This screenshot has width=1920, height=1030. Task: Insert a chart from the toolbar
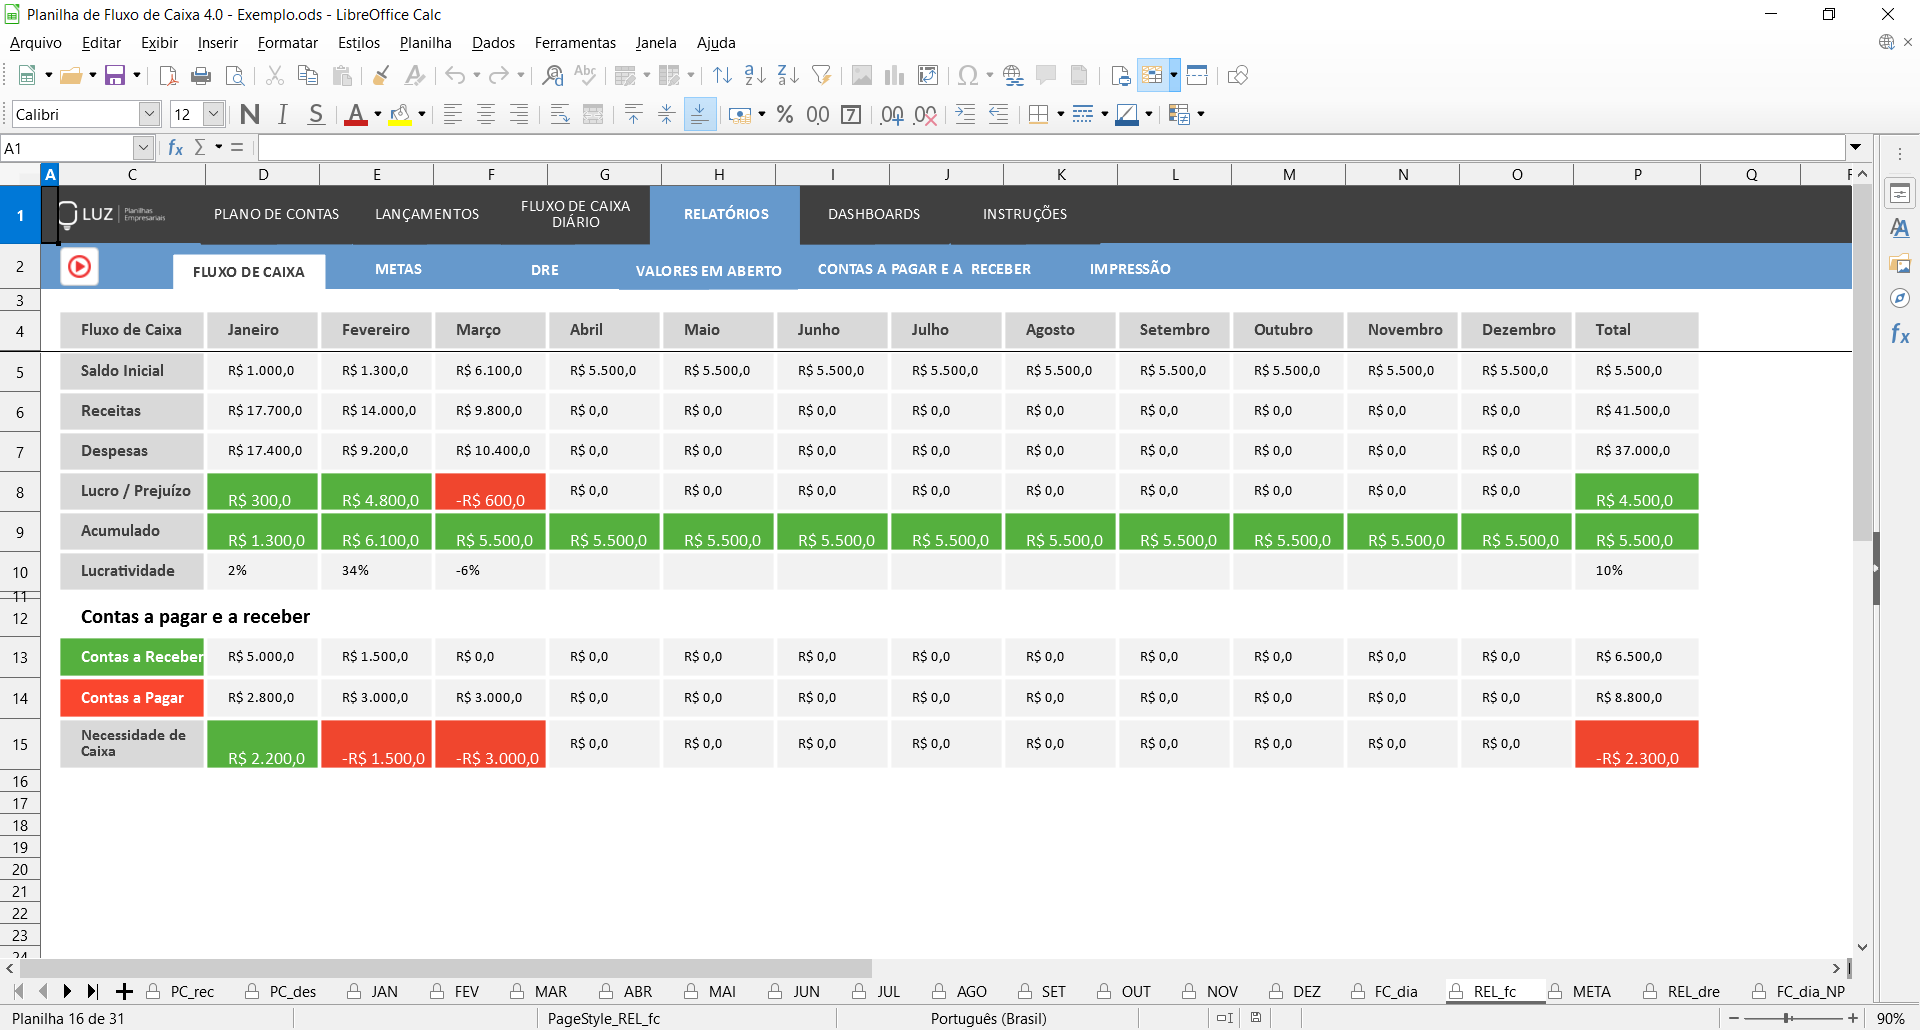click(x=894, y=76)
